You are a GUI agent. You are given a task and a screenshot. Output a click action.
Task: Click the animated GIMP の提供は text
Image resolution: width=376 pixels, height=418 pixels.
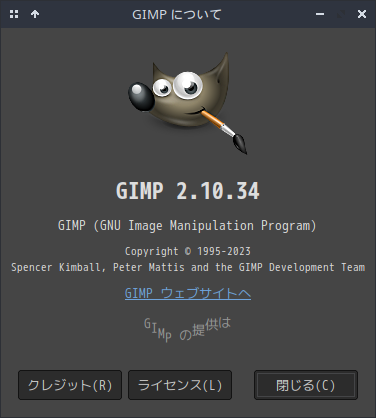(187, 329)
